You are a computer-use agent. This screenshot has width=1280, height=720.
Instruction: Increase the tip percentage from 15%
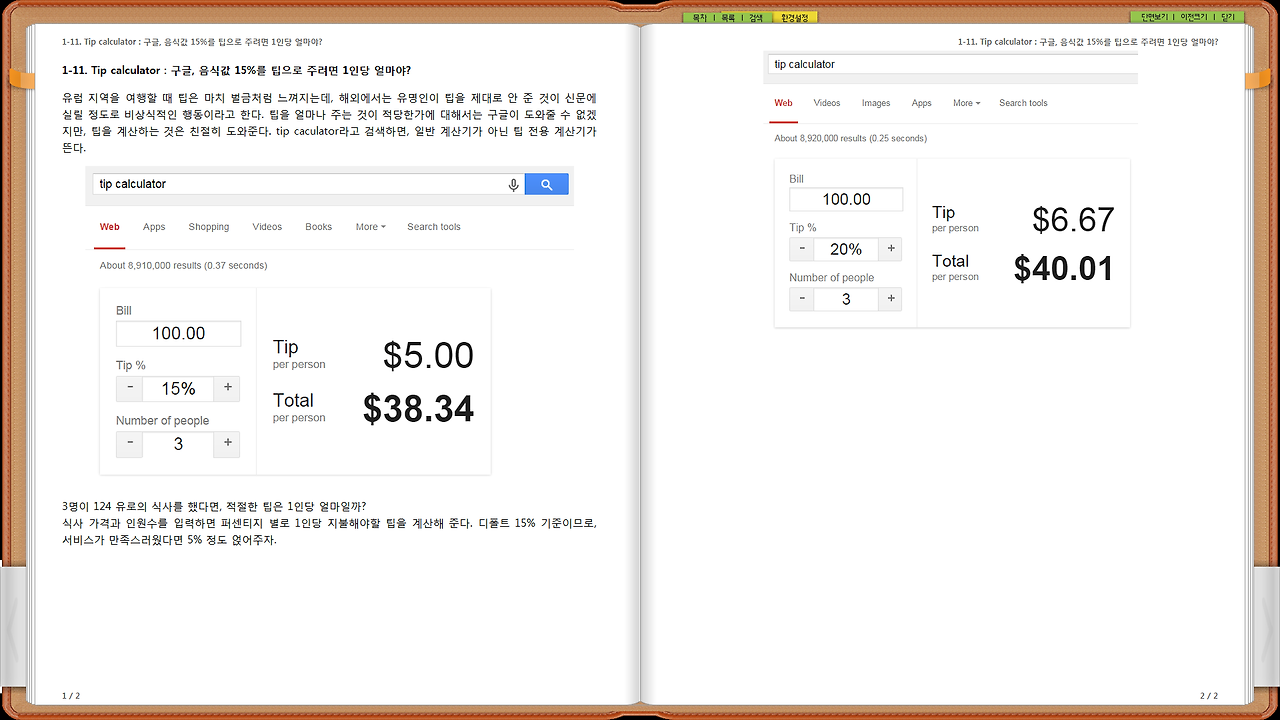[228, 389]
